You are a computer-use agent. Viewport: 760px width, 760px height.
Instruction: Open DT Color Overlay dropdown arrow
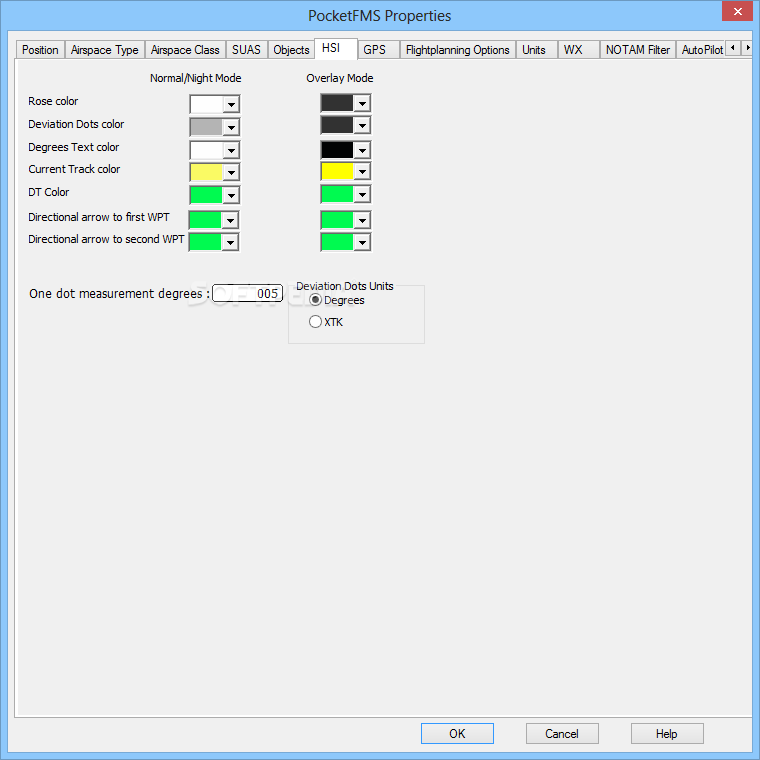click(x=362, y=194)
